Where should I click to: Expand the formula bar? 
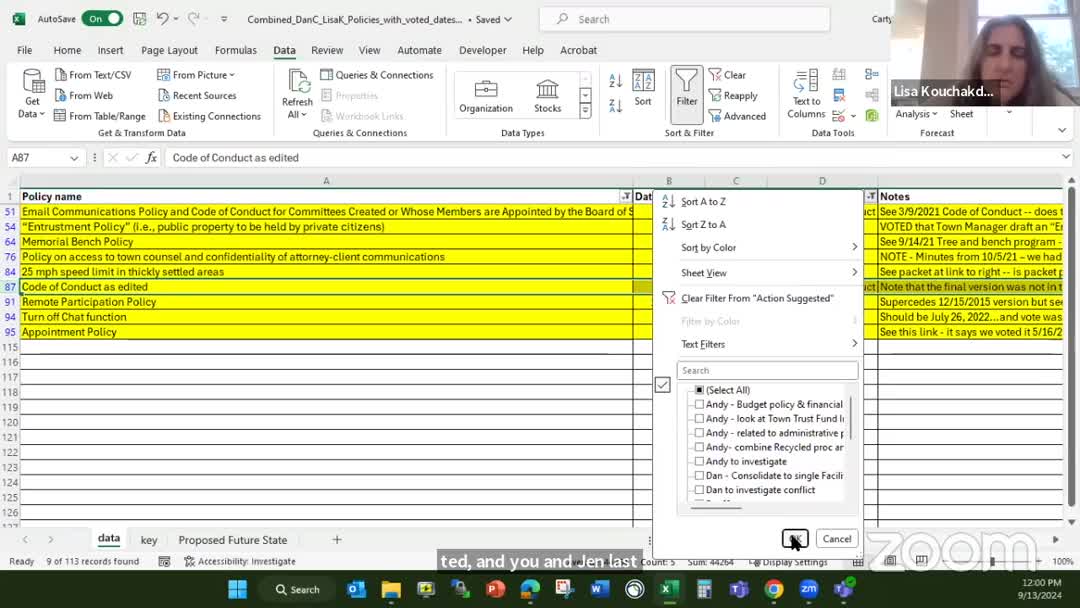(x=1066, y=157)
